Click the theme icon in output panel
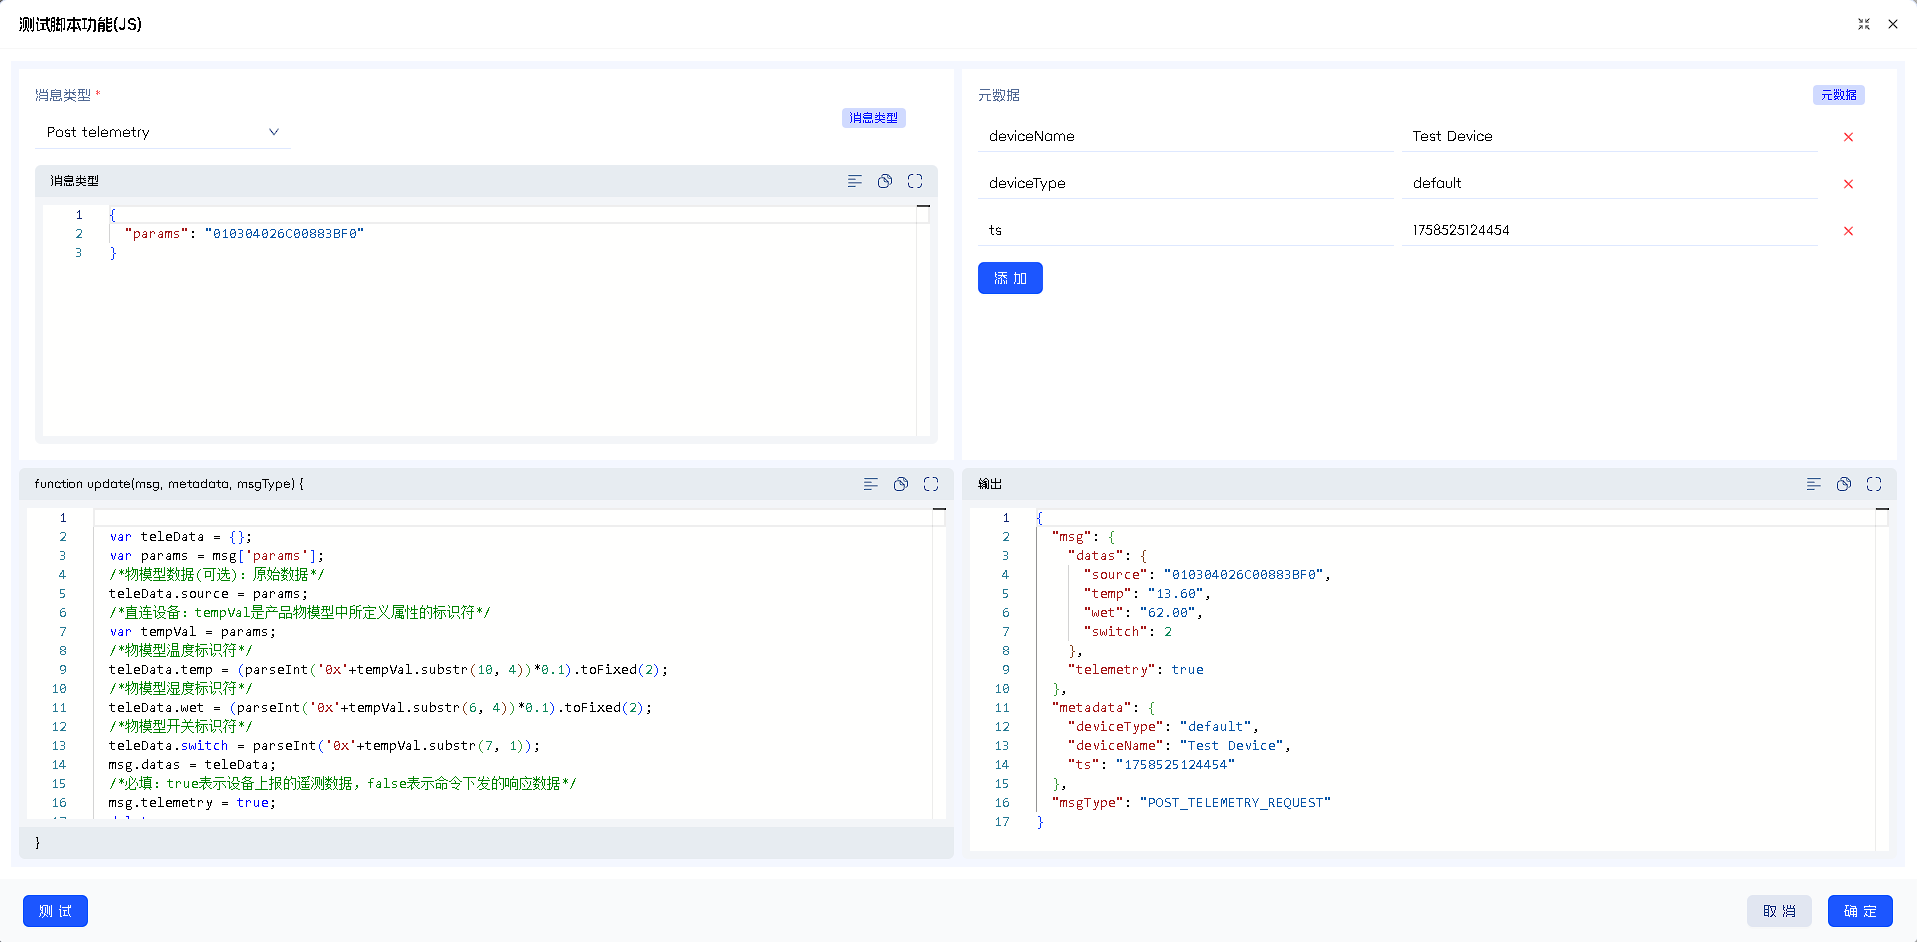This screenshot has width=1917, height=942. (x=1844, y=484)
